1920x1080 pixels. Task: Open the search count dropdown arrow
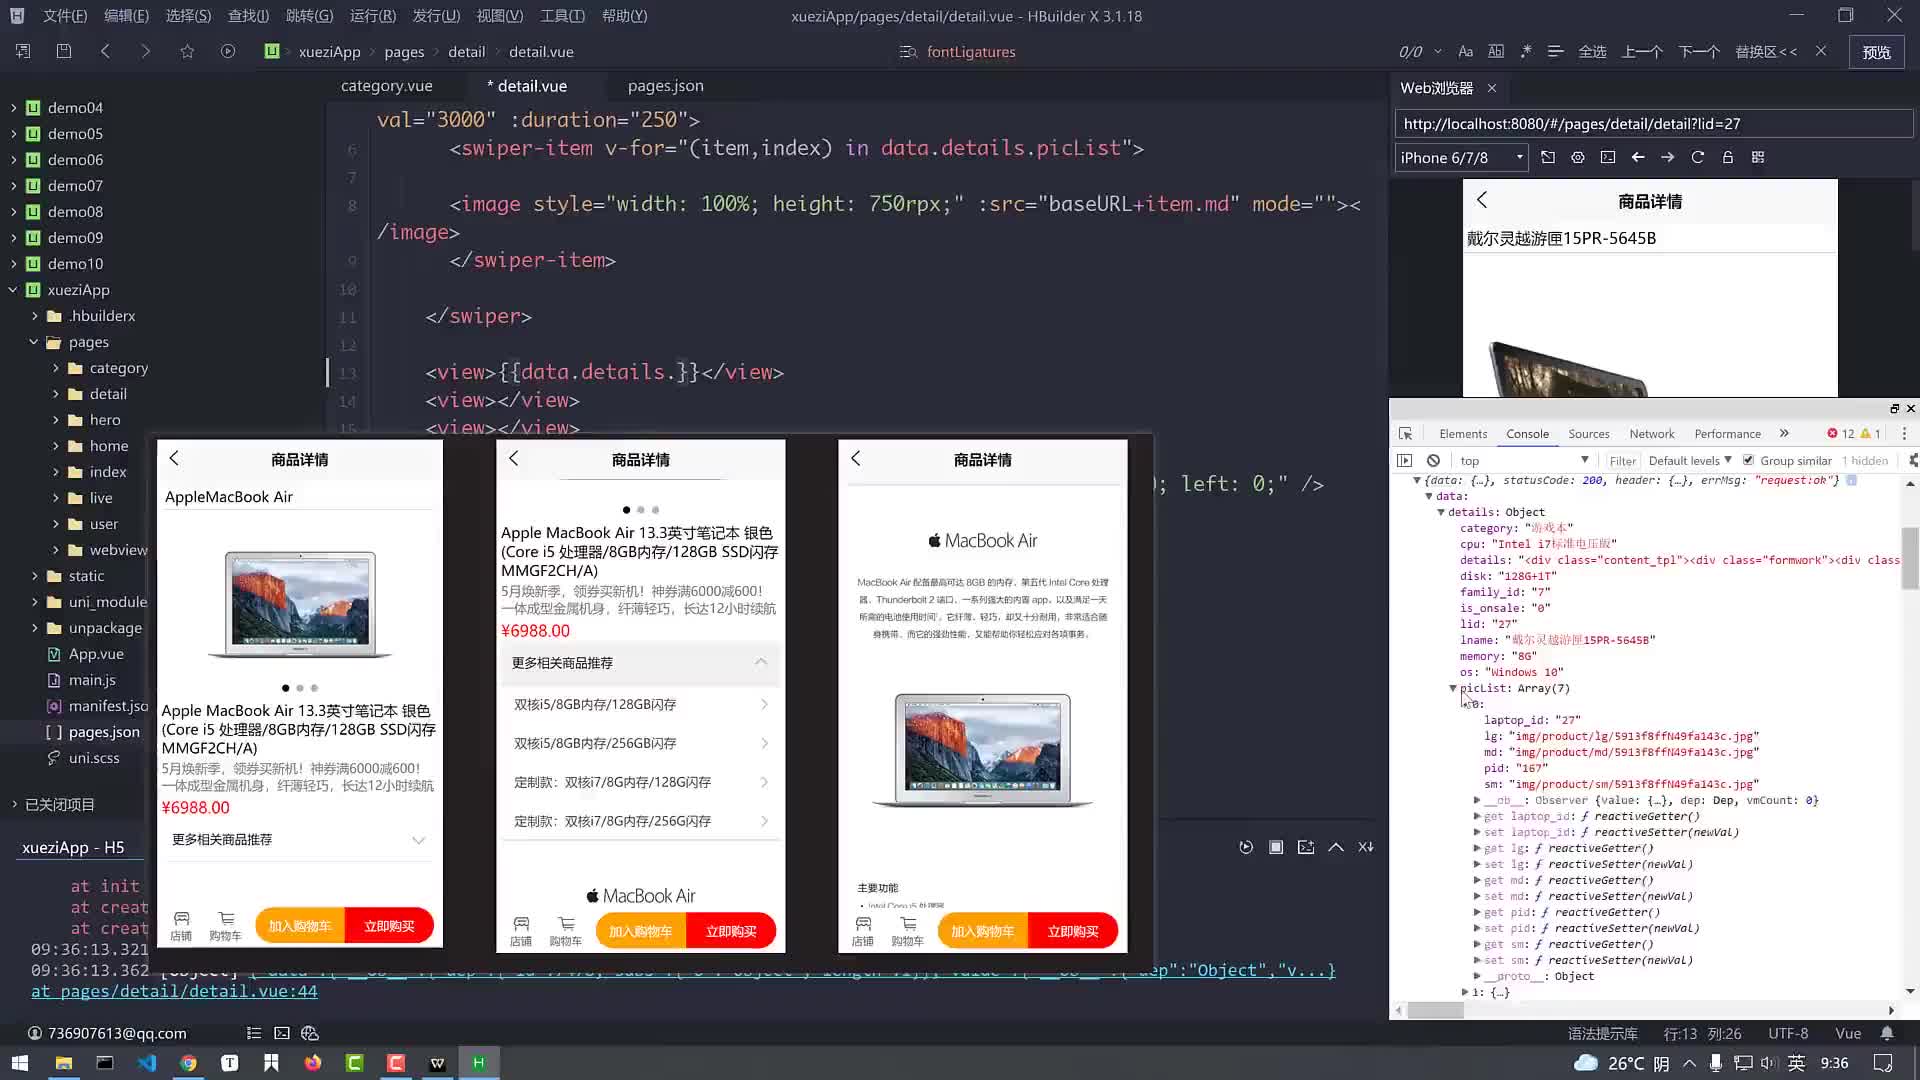[x=1438, y=51]
